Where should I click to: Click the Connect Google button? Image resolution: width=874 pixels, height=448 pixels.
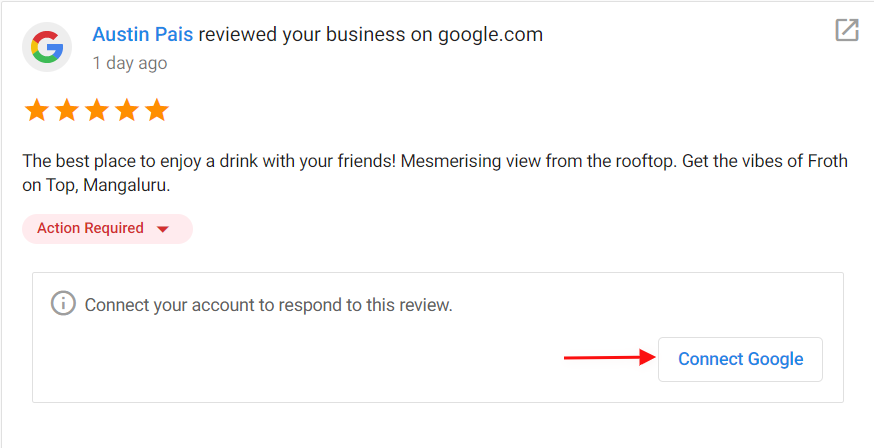click(740, 359)
